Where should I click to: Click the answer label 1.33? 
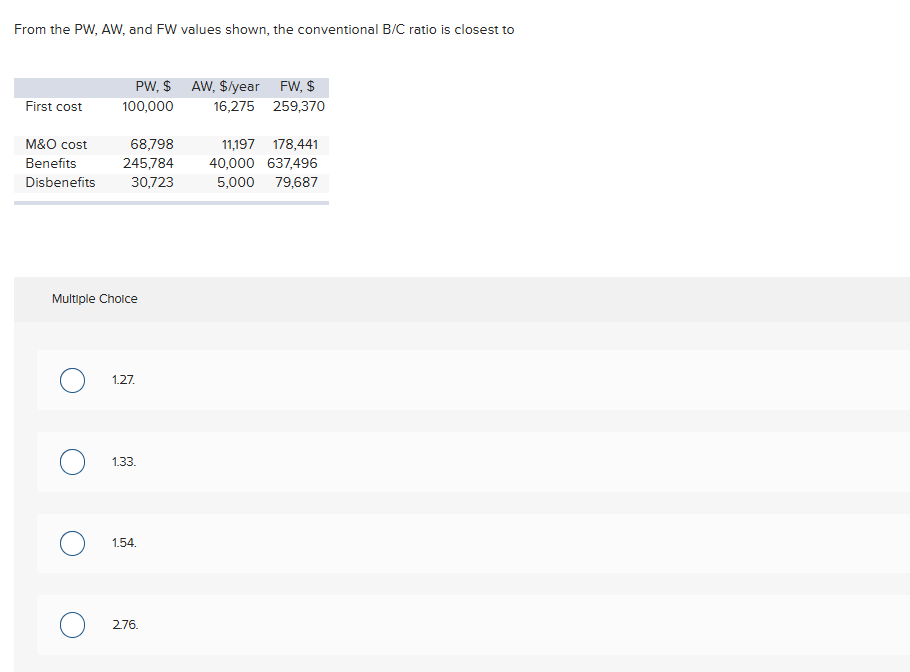pyautogui.click(x=121, y=462)
